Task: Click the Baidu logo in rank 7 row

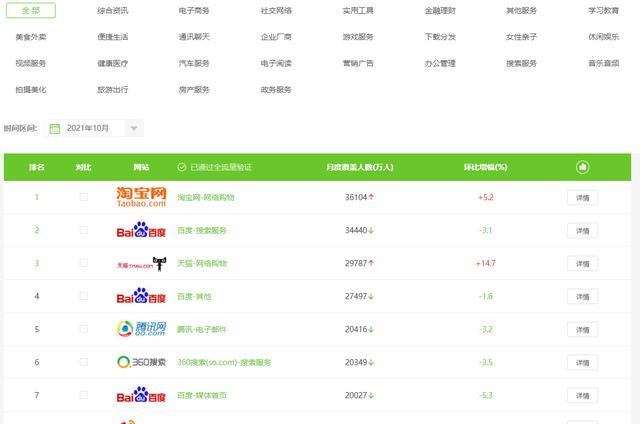Action: coord(141,395)
